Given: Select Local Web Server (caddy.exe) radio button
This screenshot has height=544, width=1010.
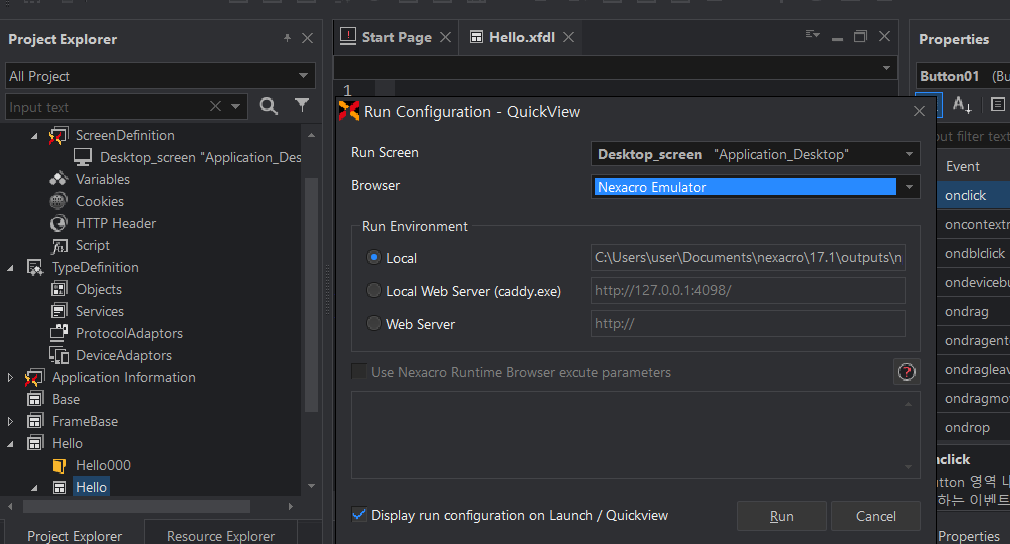Looking at the screenshot, I should pos(374,290).
